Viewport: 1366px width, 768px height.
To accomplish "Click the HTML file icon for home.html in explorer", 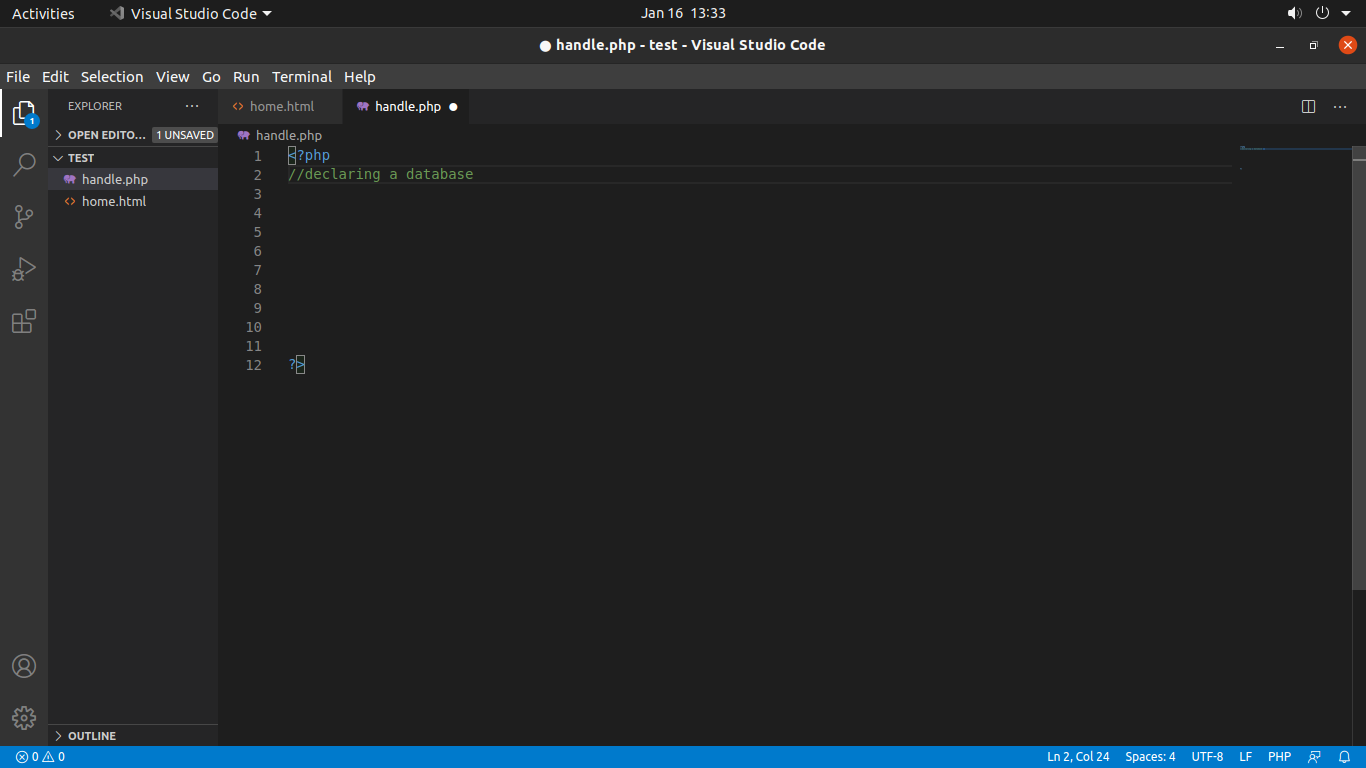I will [70, 201].
